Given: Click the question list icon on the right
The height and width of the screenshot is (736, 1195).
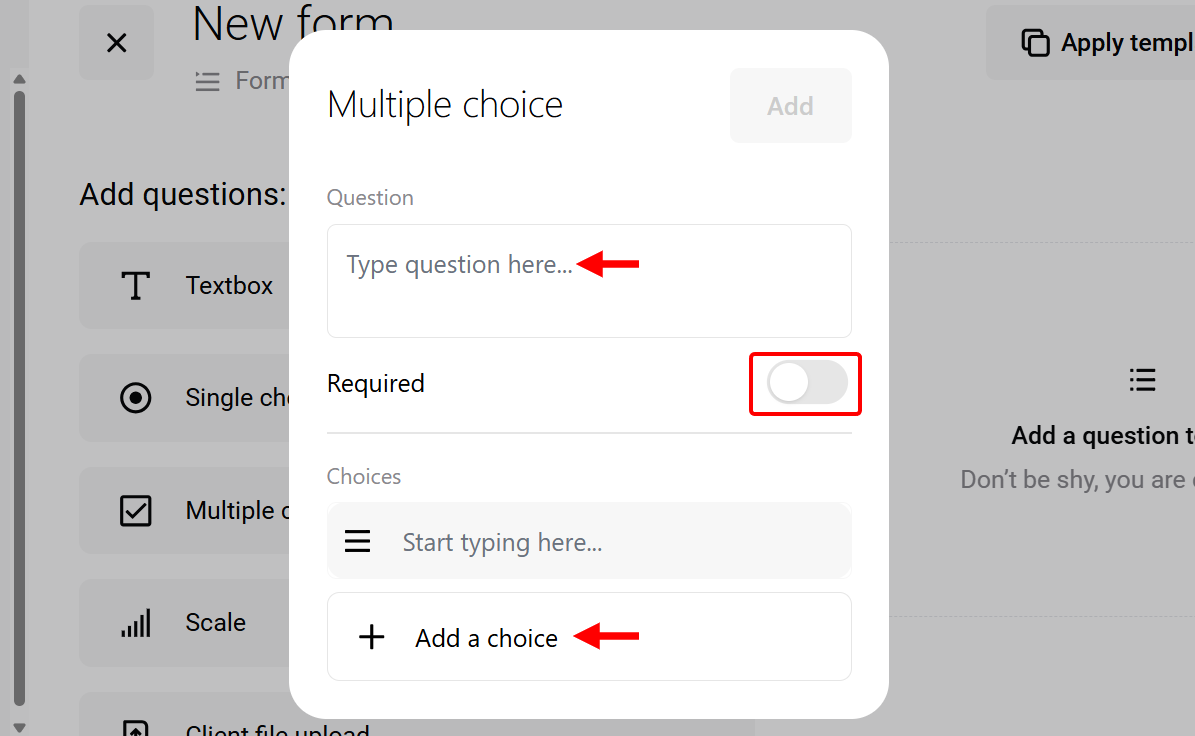Looking at the screenshot, I should (1142, 380).
